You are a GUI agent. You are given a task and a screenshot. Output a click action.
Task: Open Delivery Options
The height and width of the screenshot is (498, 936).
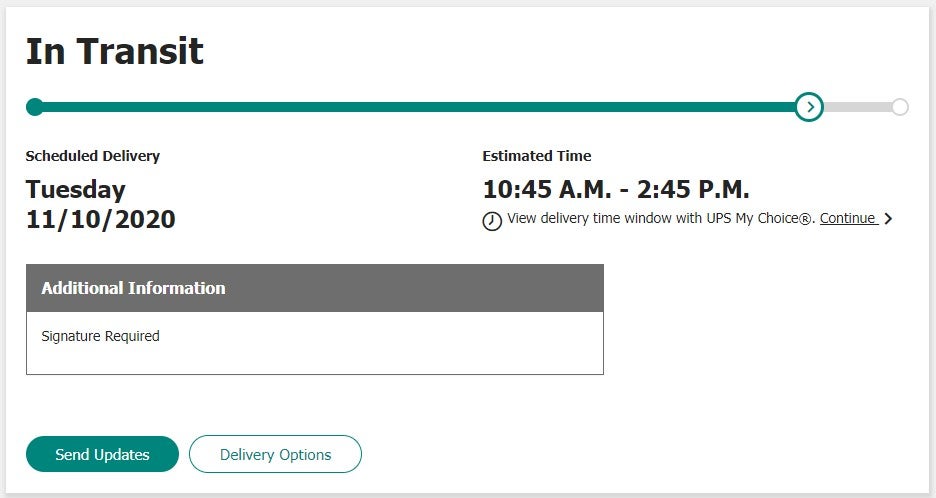(x=275, y=454)
